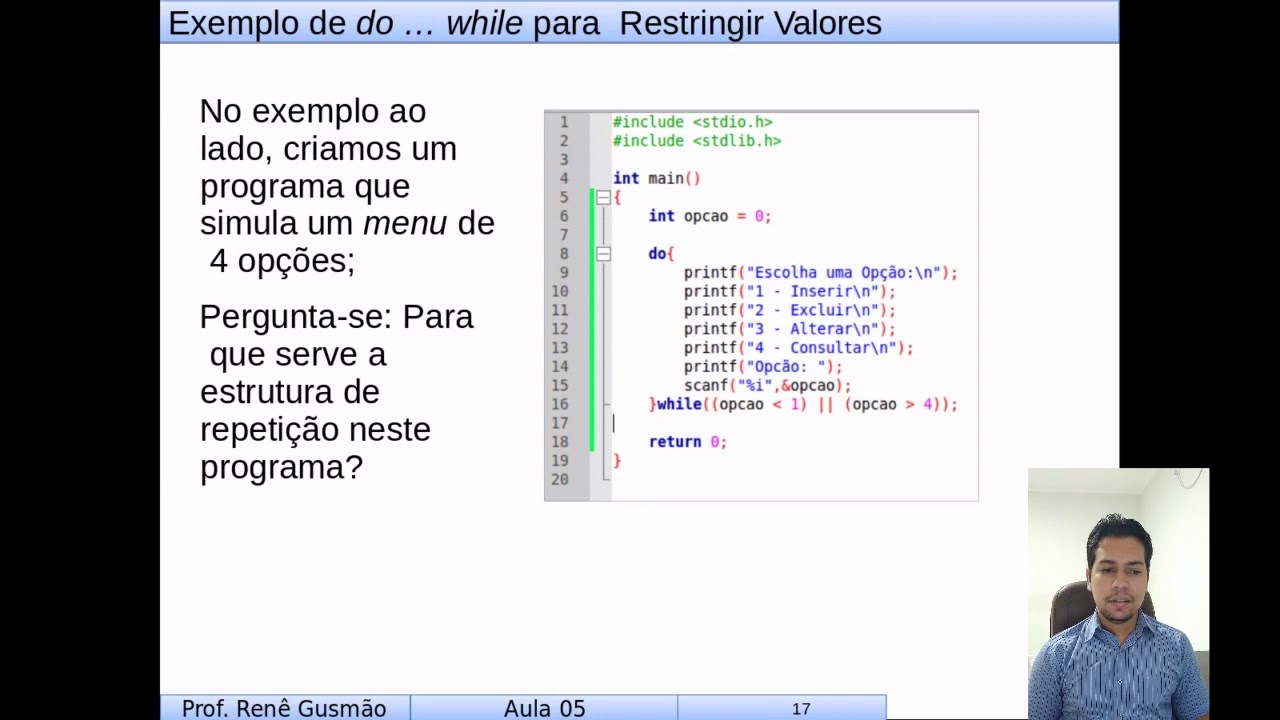Select the '#include <stdio.h>' code line

coord(692,122)
